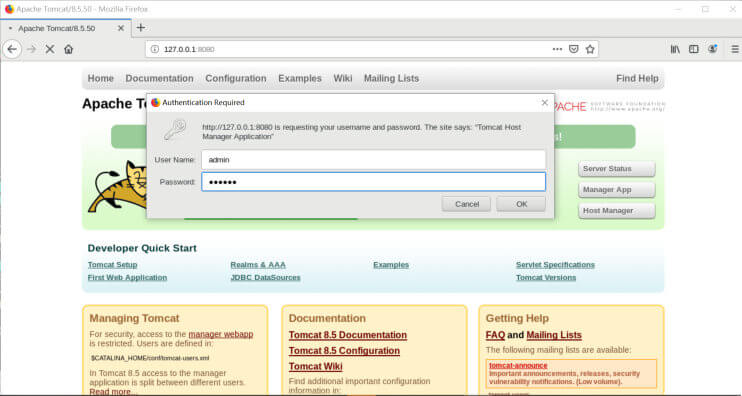742x396 pixels.
Task: Open Tomcat 8.5 Documentation link
Action: tap(348, 335)
